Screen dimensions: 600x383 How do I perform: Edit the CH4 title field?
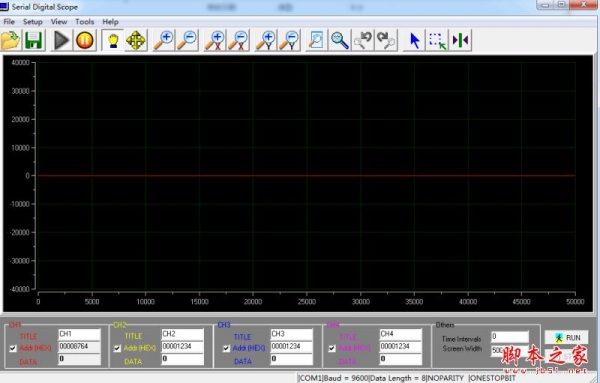(401, 334)
